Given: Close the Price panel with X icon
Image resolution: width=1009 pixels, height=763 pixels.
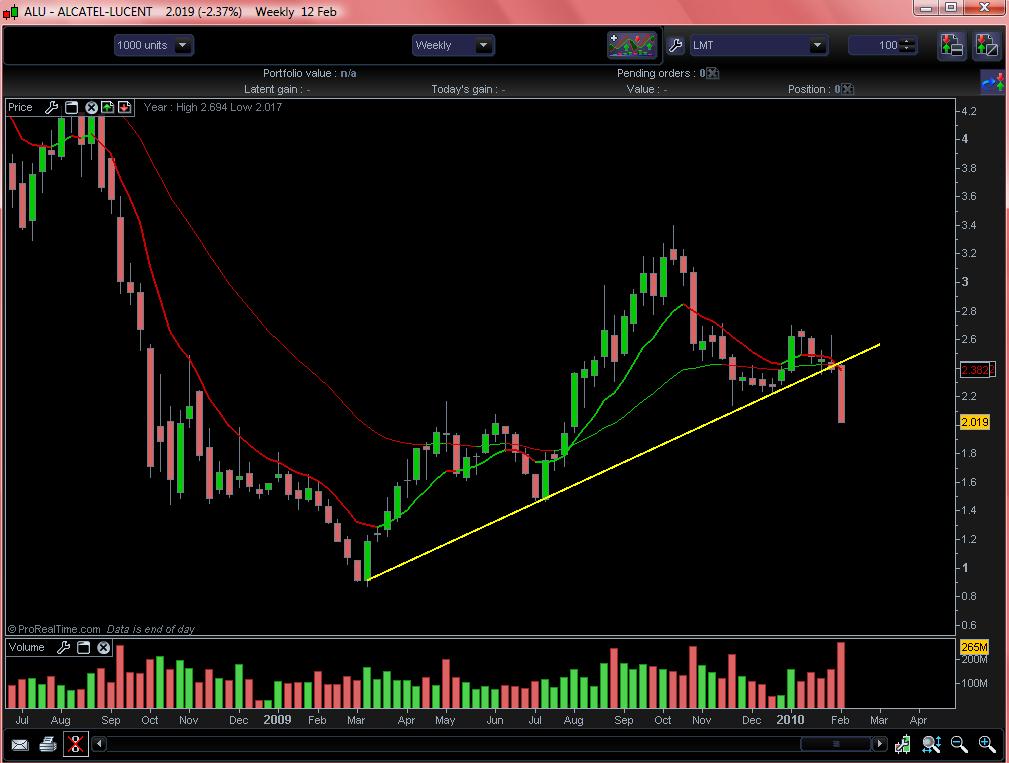Looking at the screenshot, I should pos(91,107).
